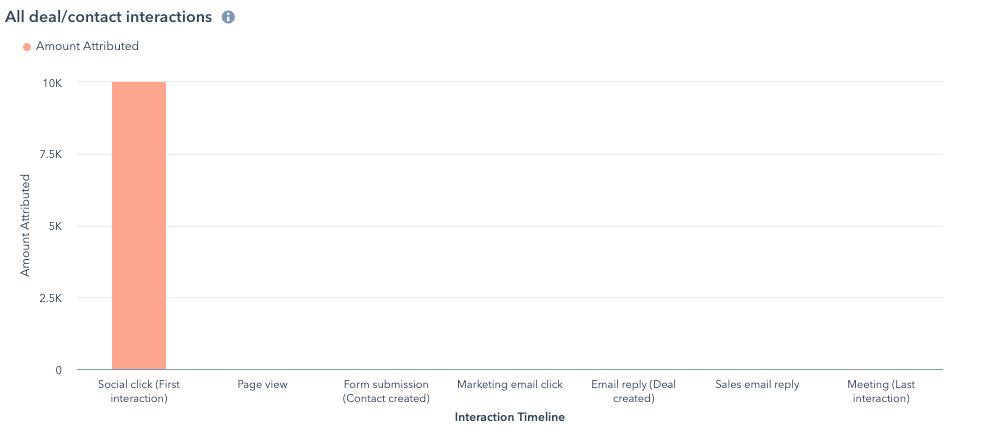Select Form submission (Contact created) label

pyautogui.click(x=386, y=391)
